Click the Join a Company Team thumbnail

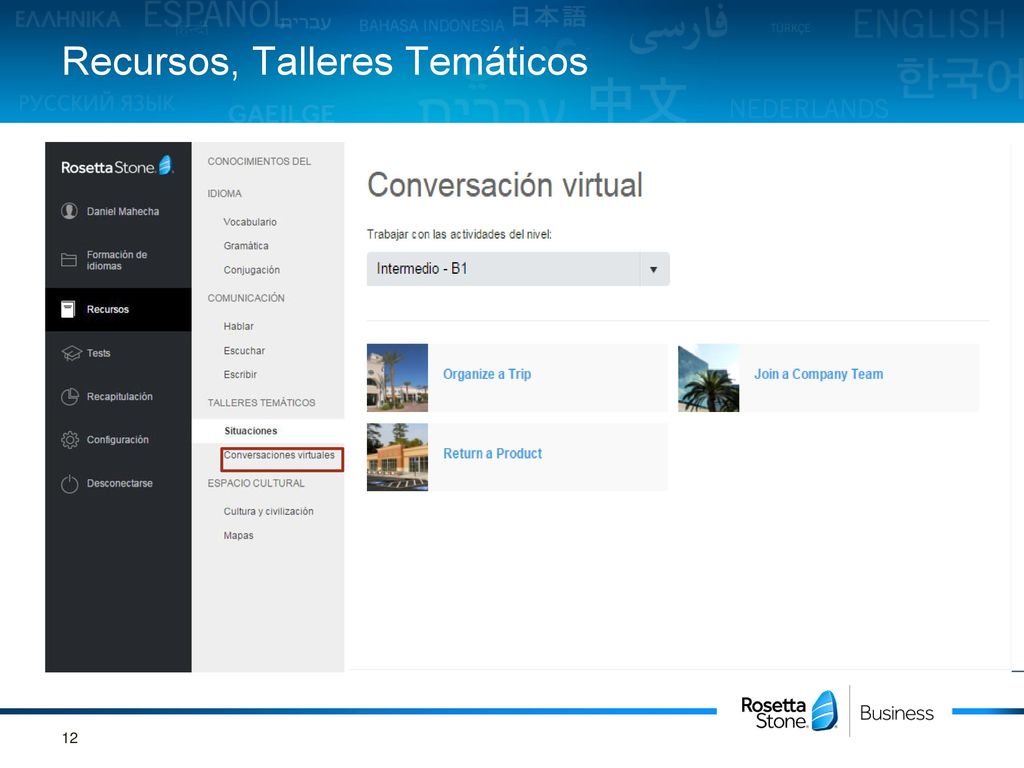(709, 378)
